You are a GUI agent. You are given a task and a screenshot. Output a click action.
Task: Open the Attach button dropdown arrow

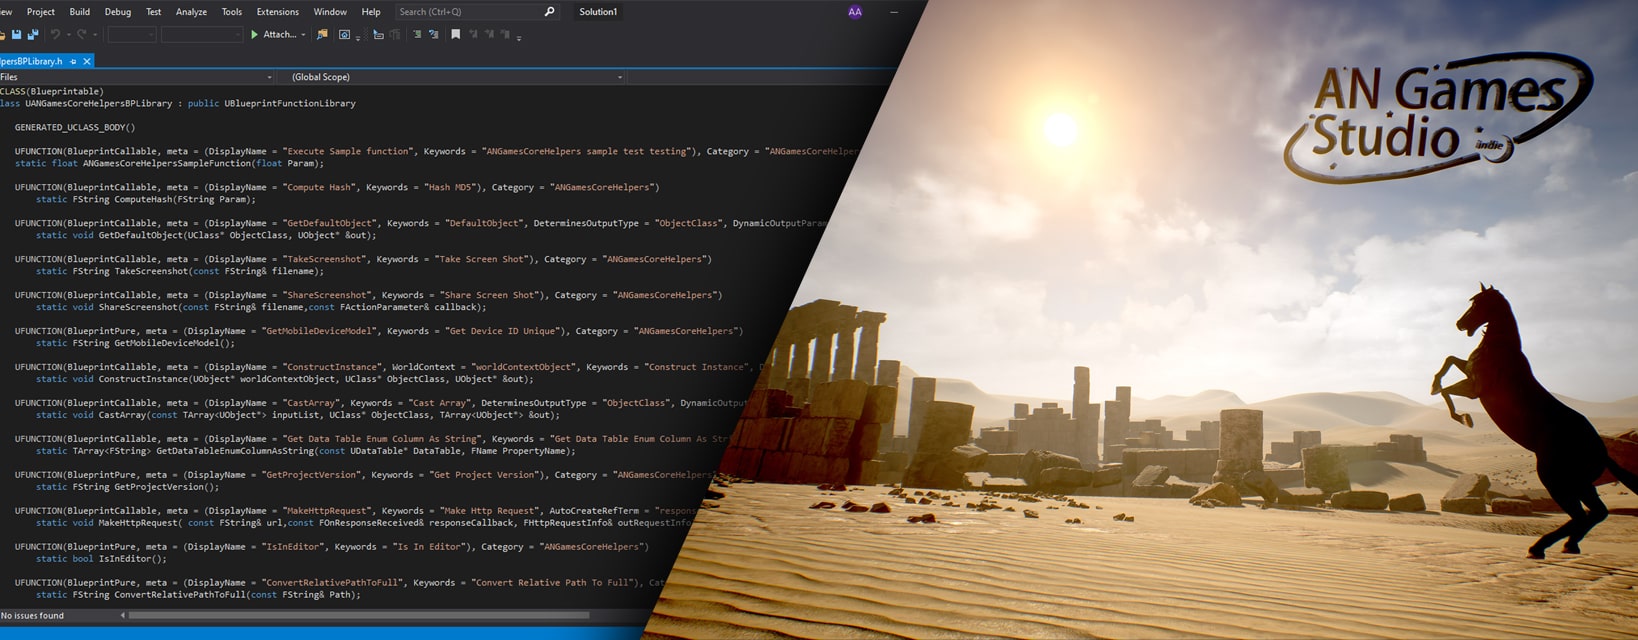[303, 35]
